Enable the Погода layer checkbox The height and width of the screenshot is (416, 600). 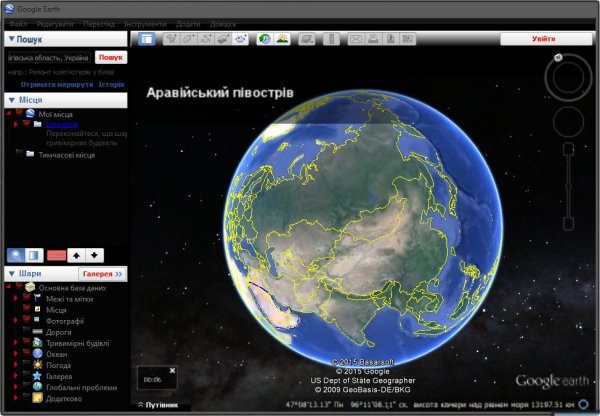26,364
